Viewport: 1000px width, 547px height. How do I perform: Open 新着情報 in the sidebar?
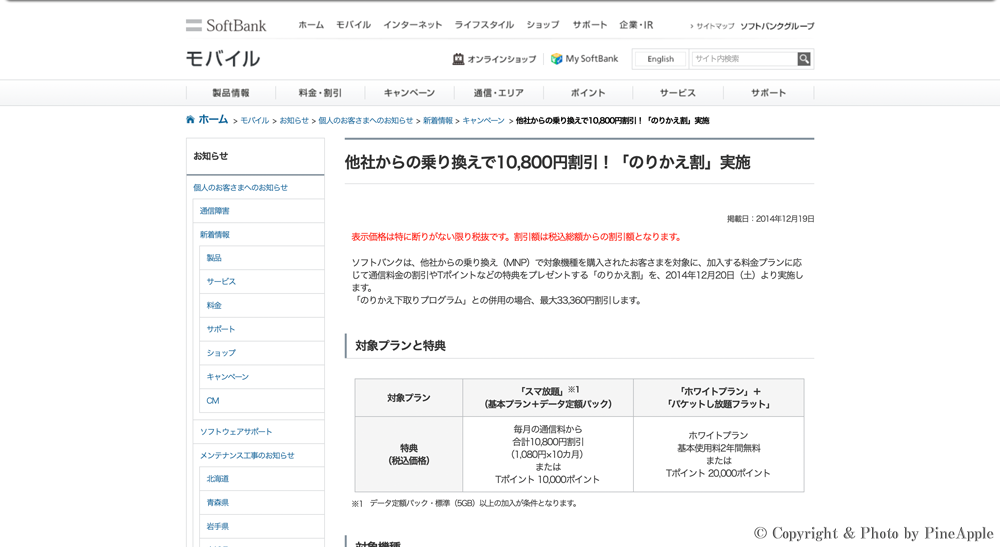tap(214, 235)
